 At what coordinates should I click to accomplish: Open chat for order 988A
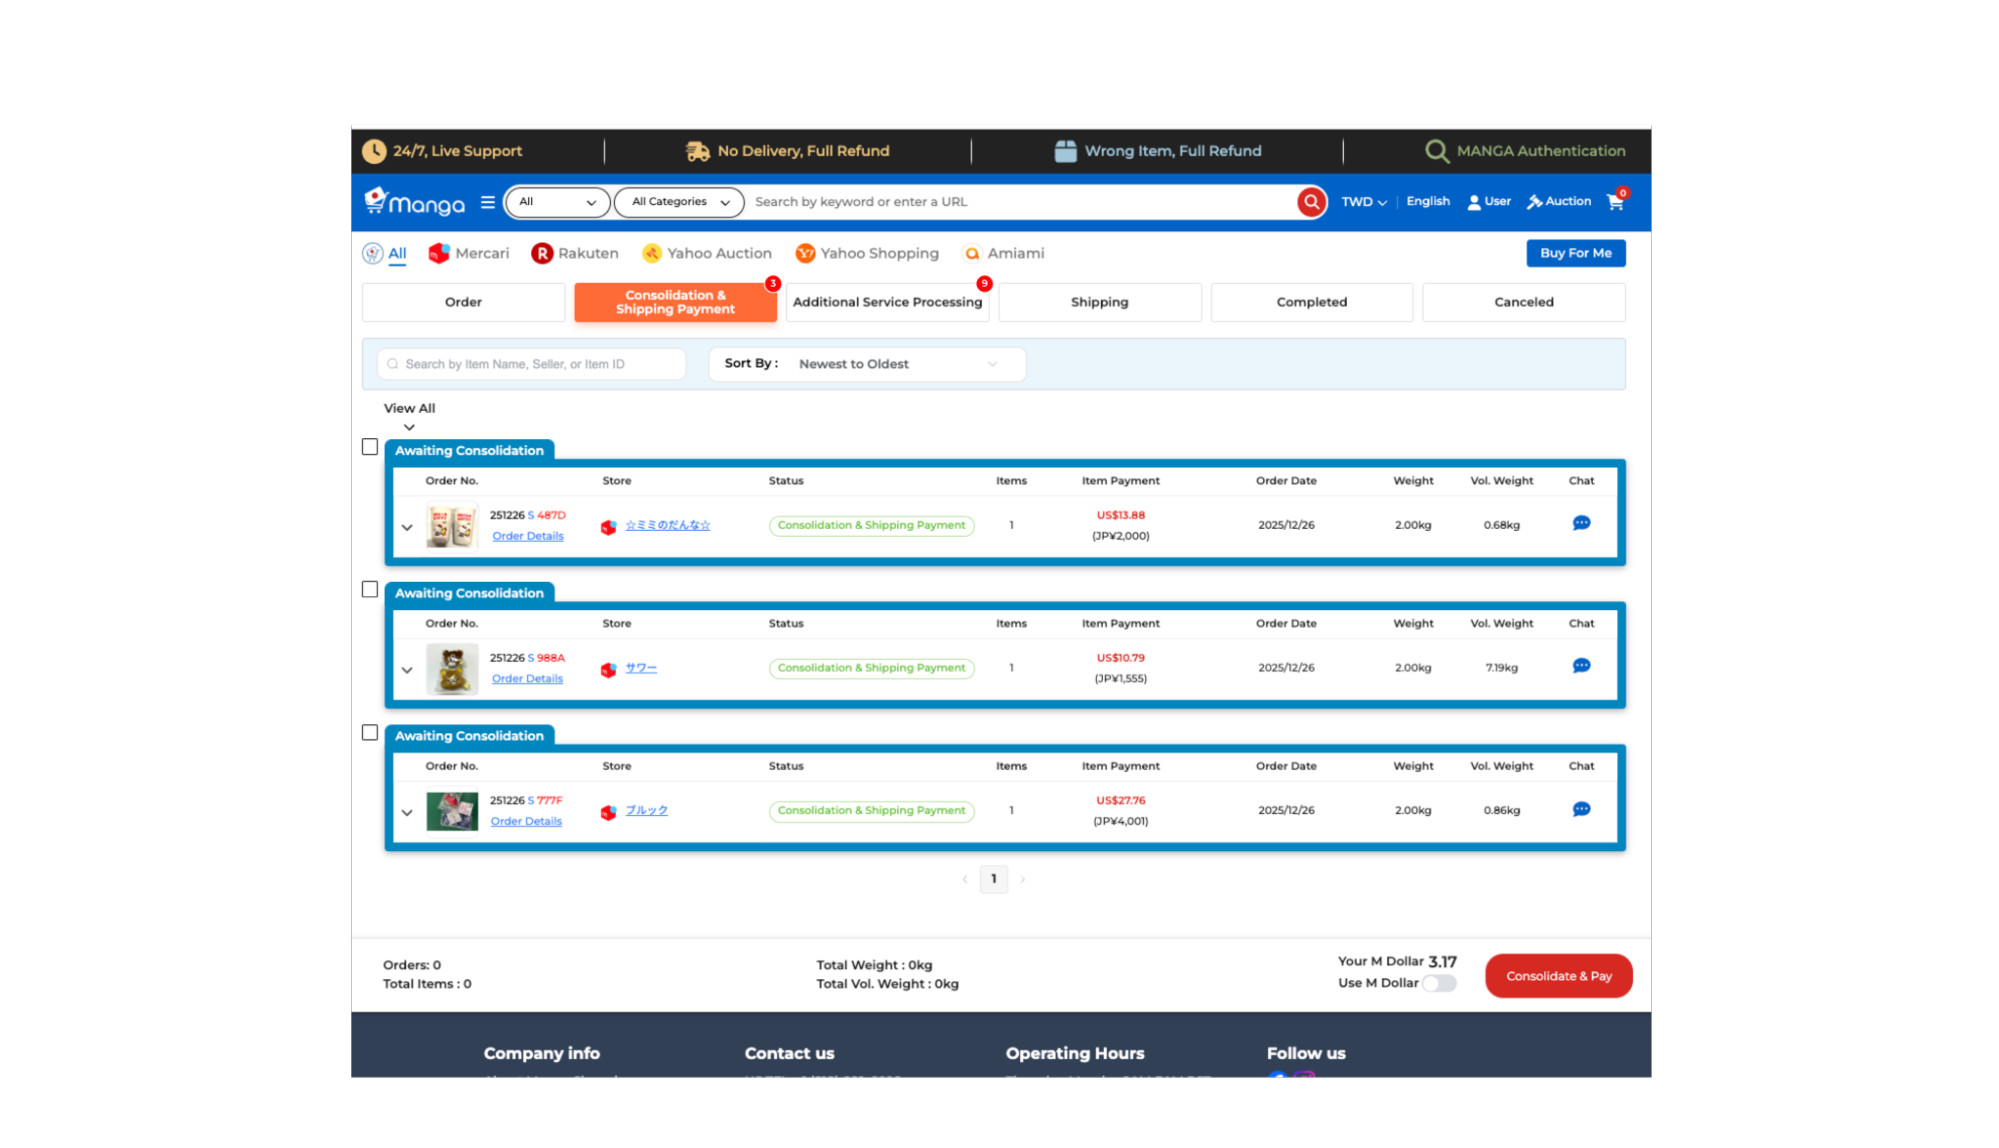click(x=1581, y=666)
